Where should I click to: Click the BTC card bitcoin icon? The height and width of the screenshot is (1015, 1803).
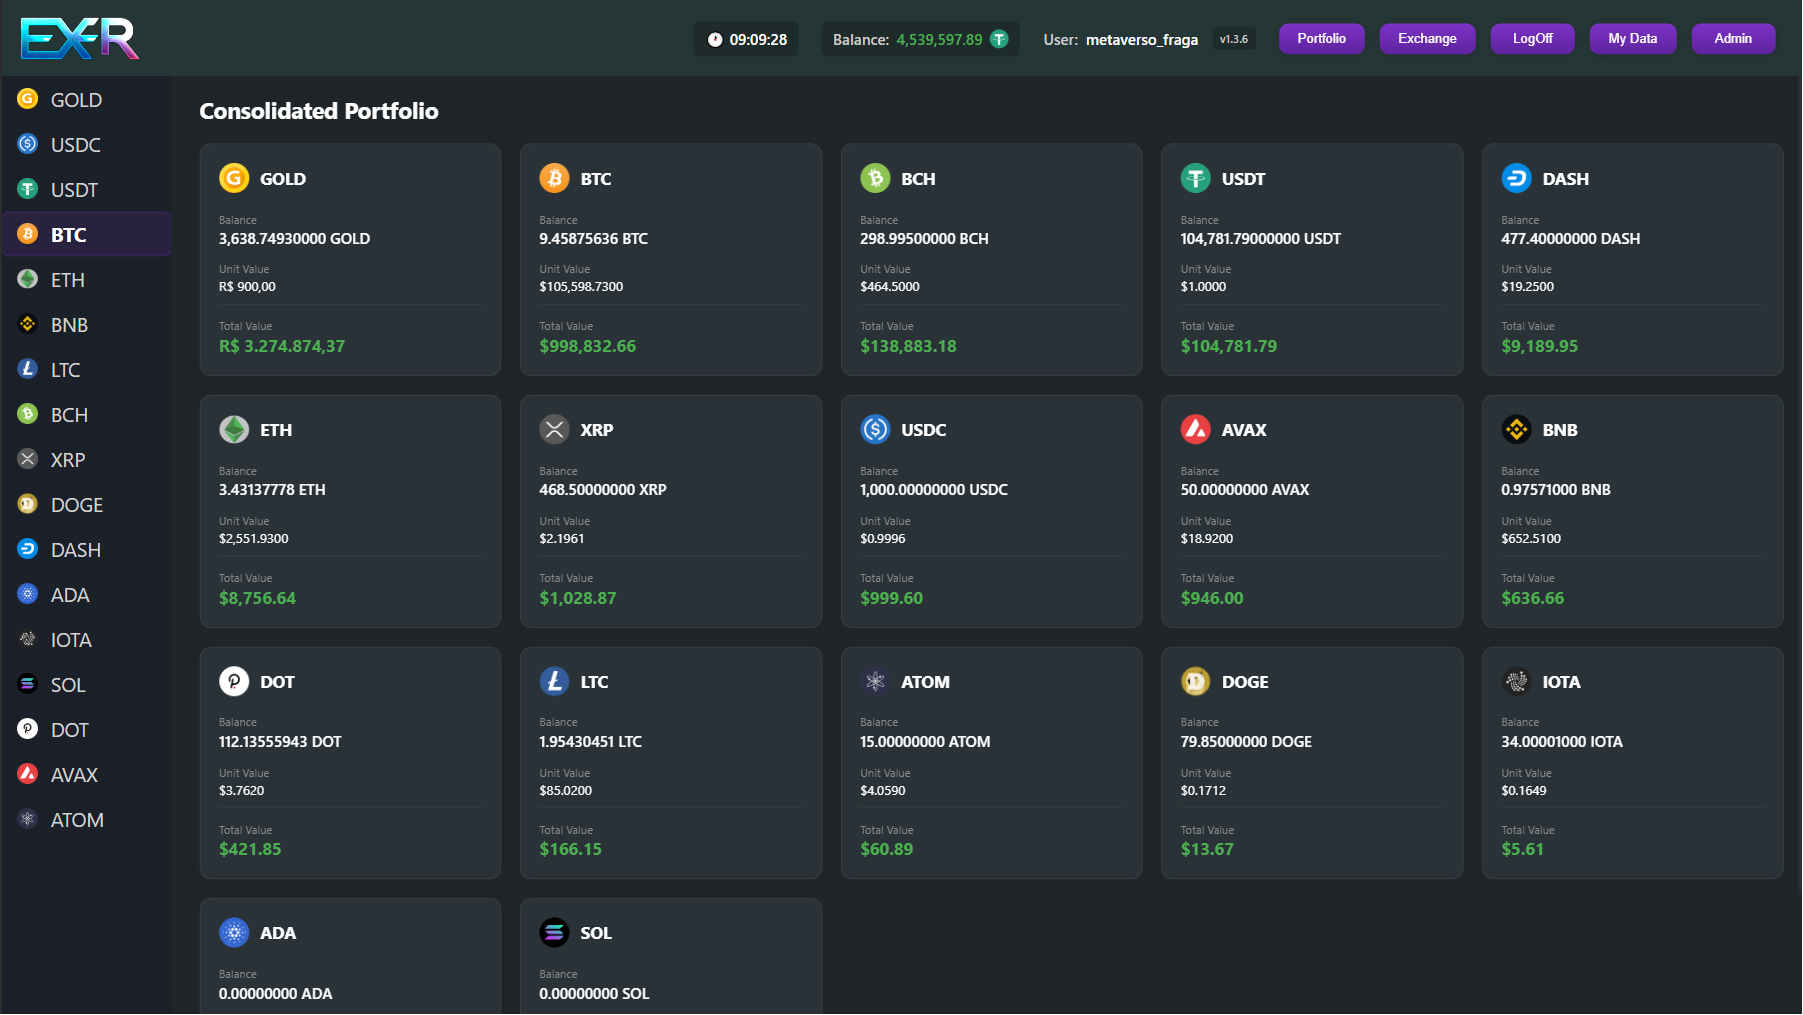click(554, 178)
